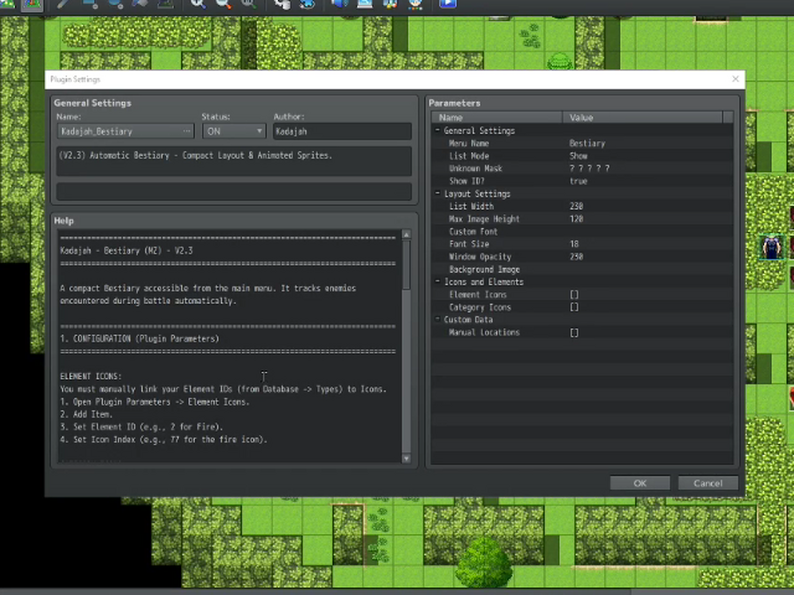Viewport: 794px width, 595px height.
Task: Select the Pencil drawing tool
Action: (64, 4)
